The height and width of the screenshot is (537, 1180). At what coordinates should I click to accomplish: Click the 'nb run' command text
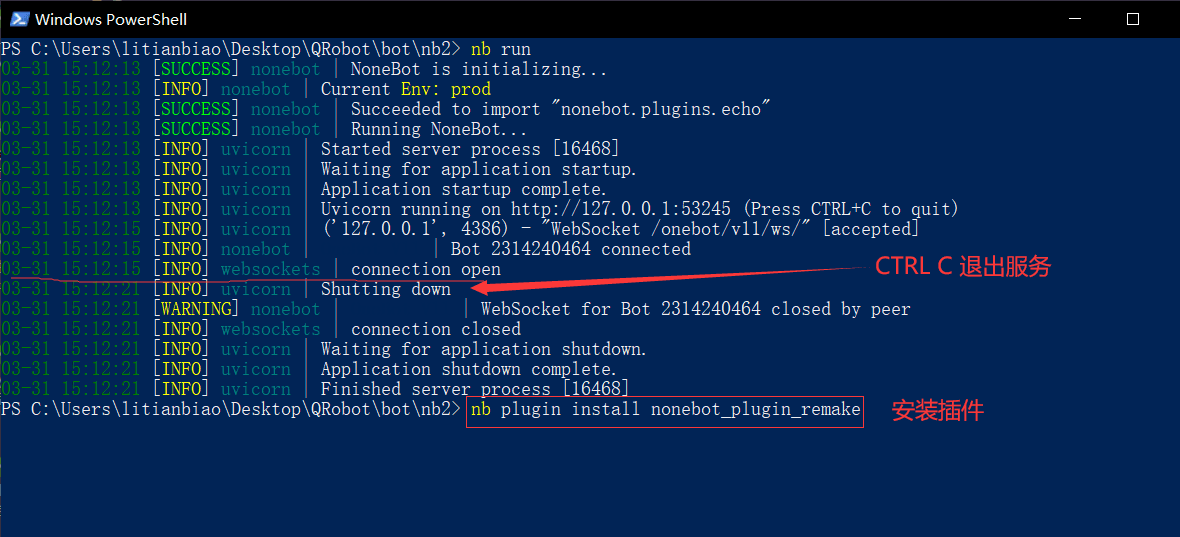[500, 50]
